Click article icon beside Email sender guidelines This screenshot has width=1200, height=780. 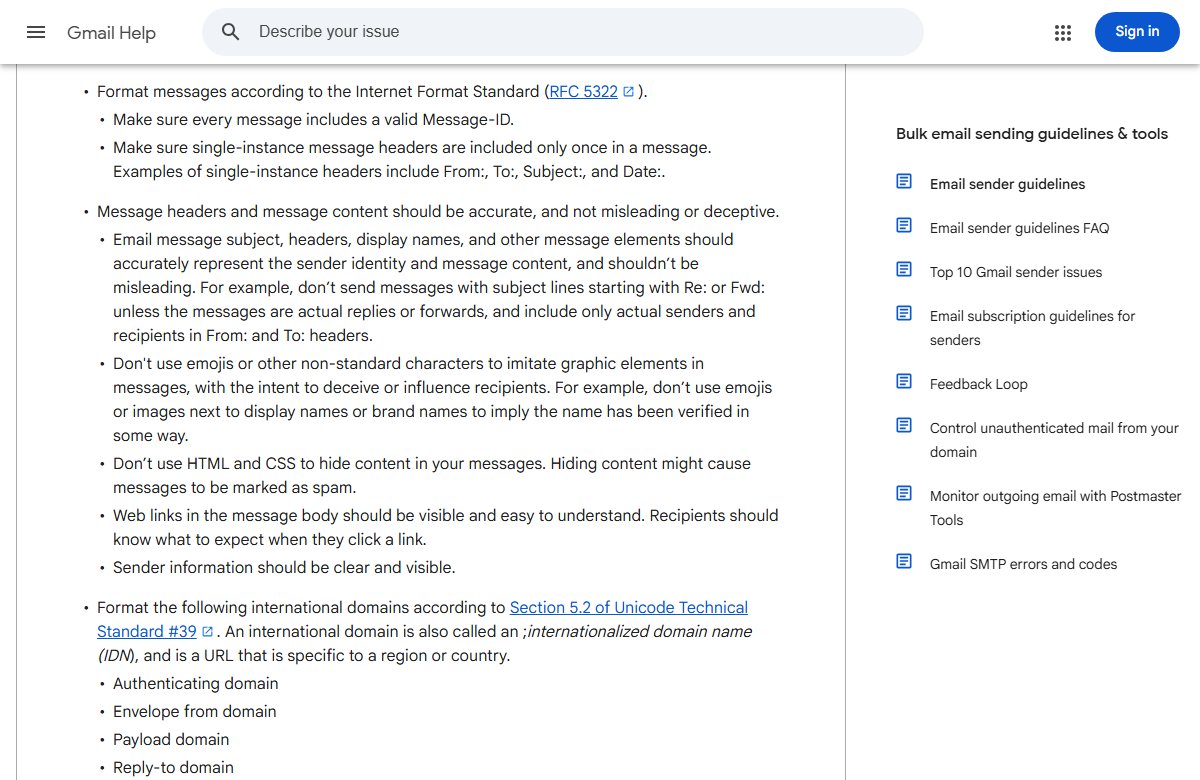coord(904,181)
